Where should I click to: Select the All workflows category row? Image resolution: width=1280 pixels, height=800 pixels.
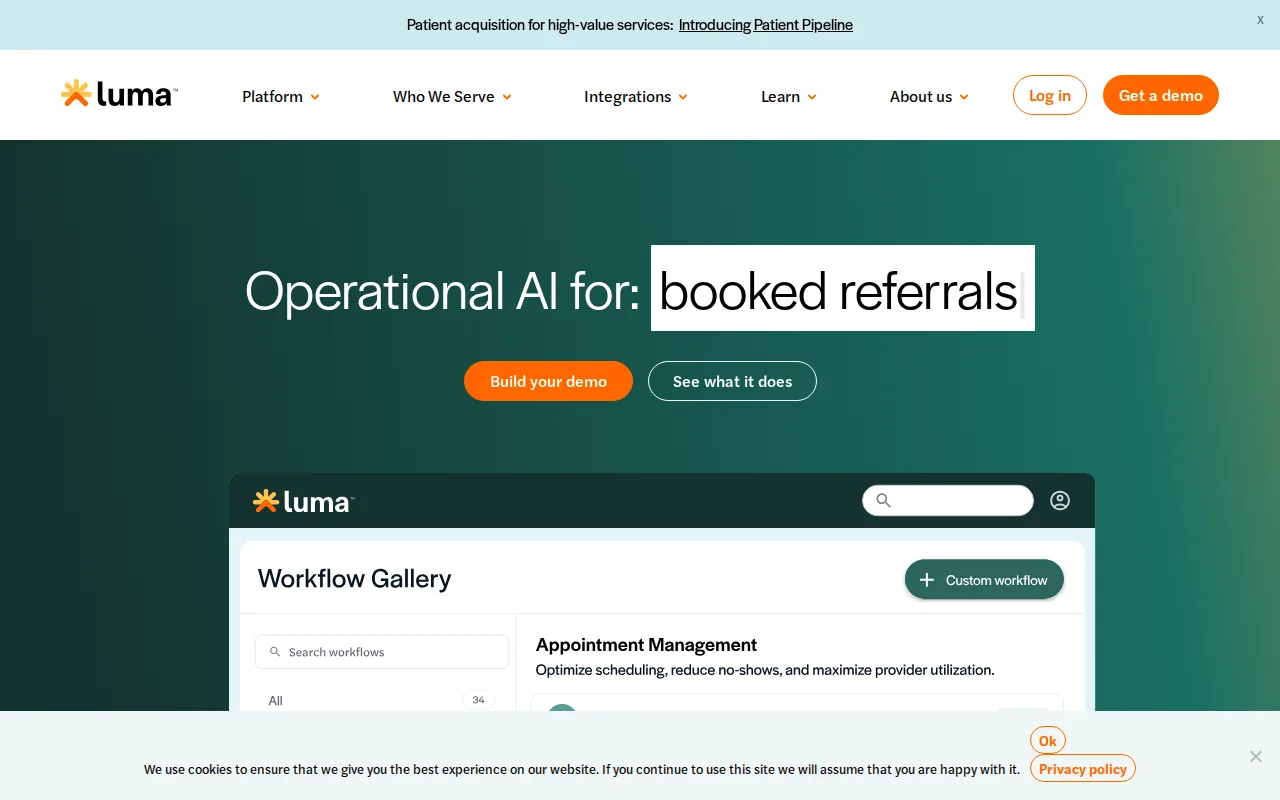[382, 700]
